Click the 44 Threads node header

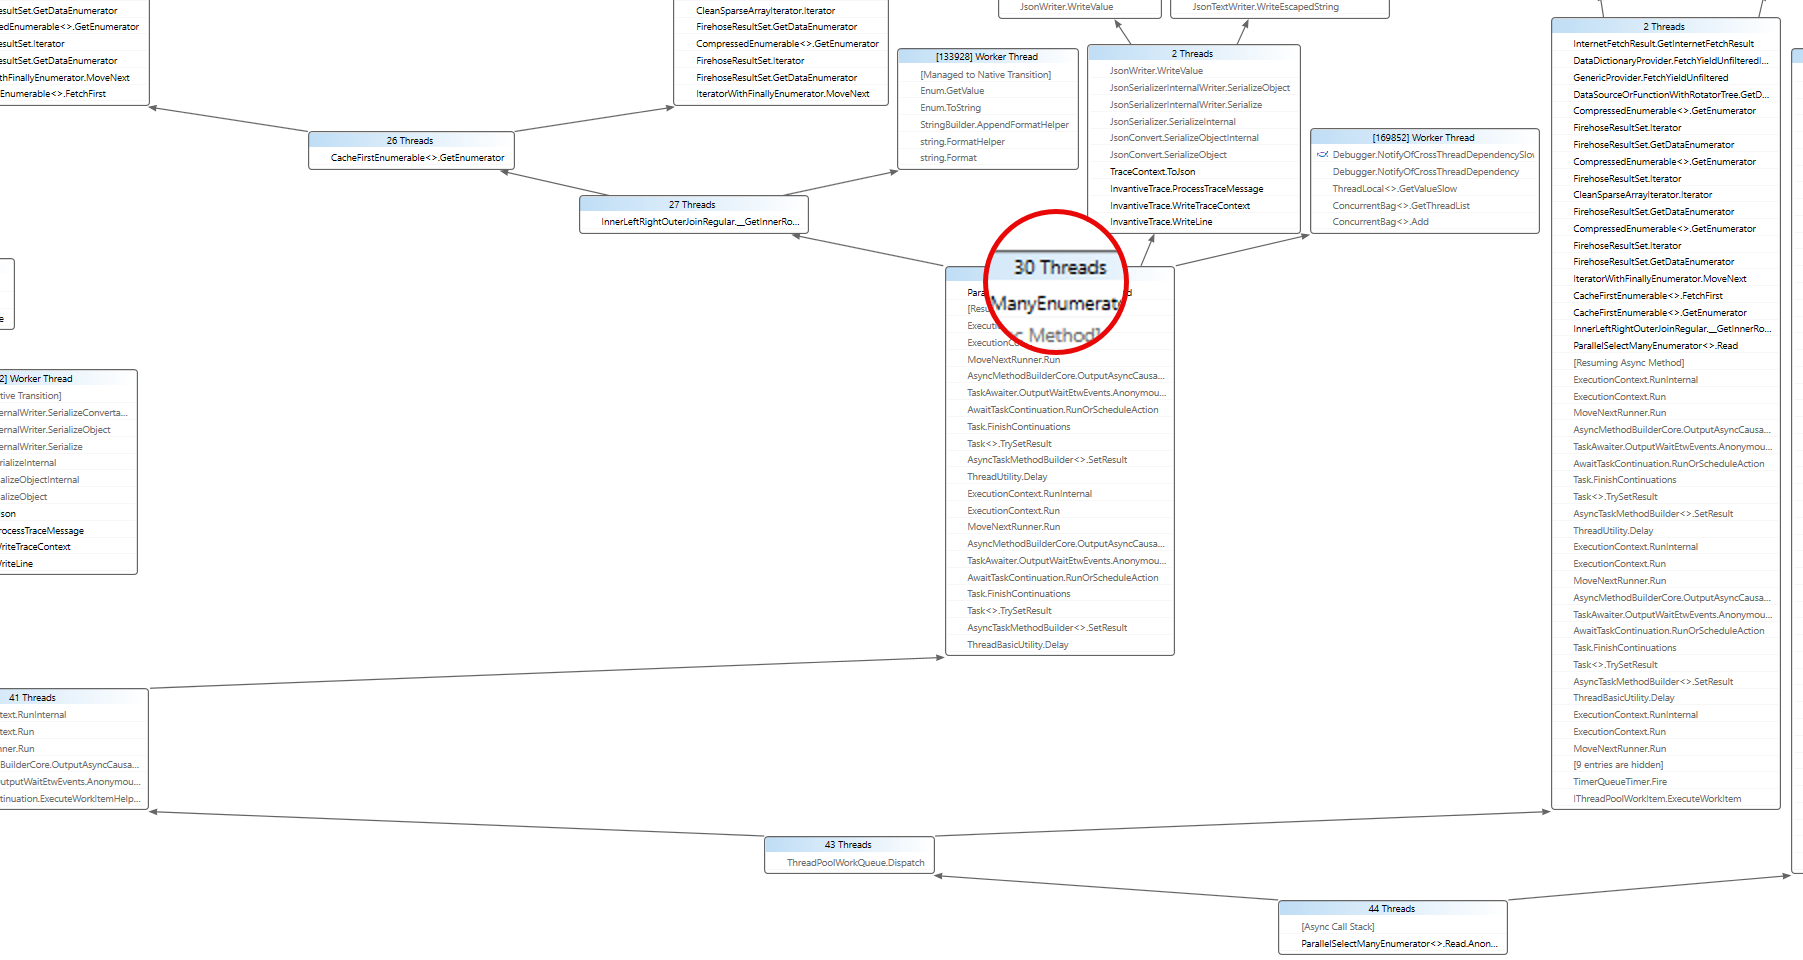point(1391,909)
